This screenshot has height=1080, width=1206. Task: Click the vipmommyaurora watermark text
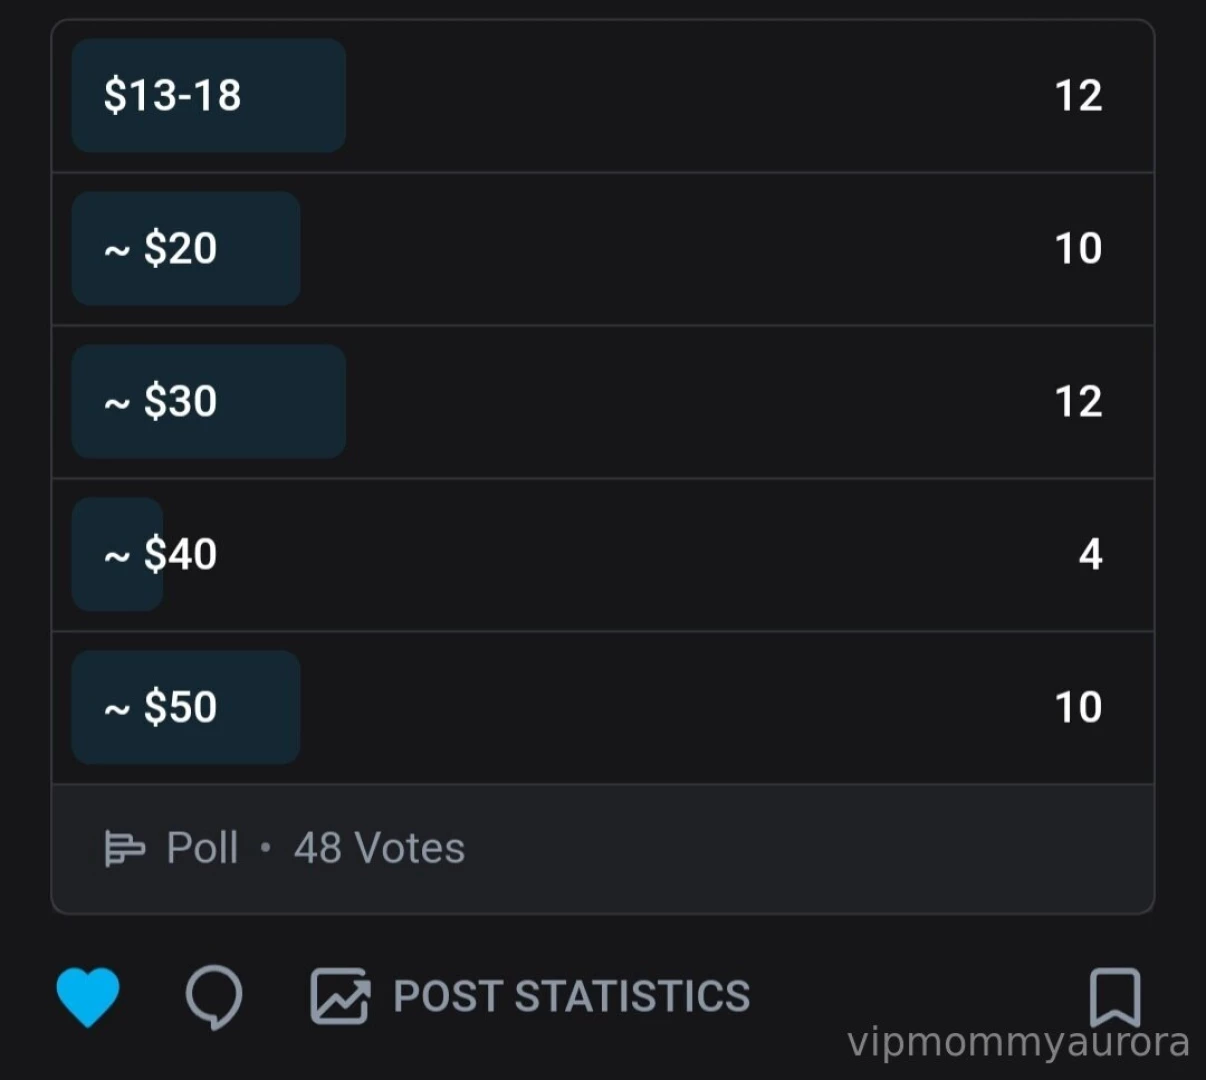[1018, 1042]
